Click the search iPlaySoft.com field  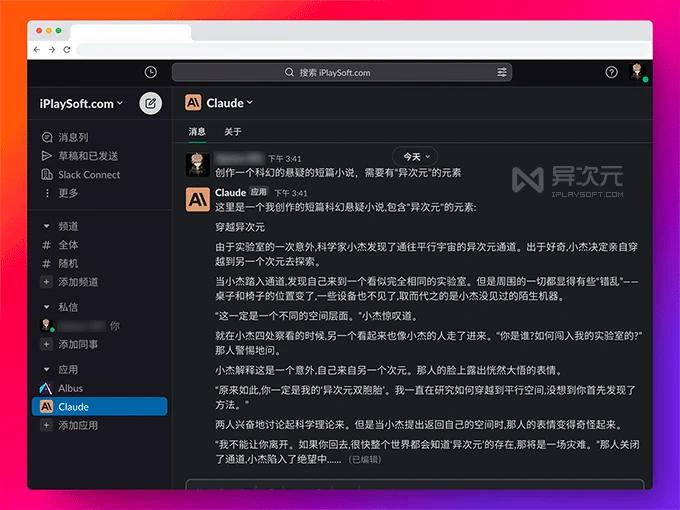[342, 72]
